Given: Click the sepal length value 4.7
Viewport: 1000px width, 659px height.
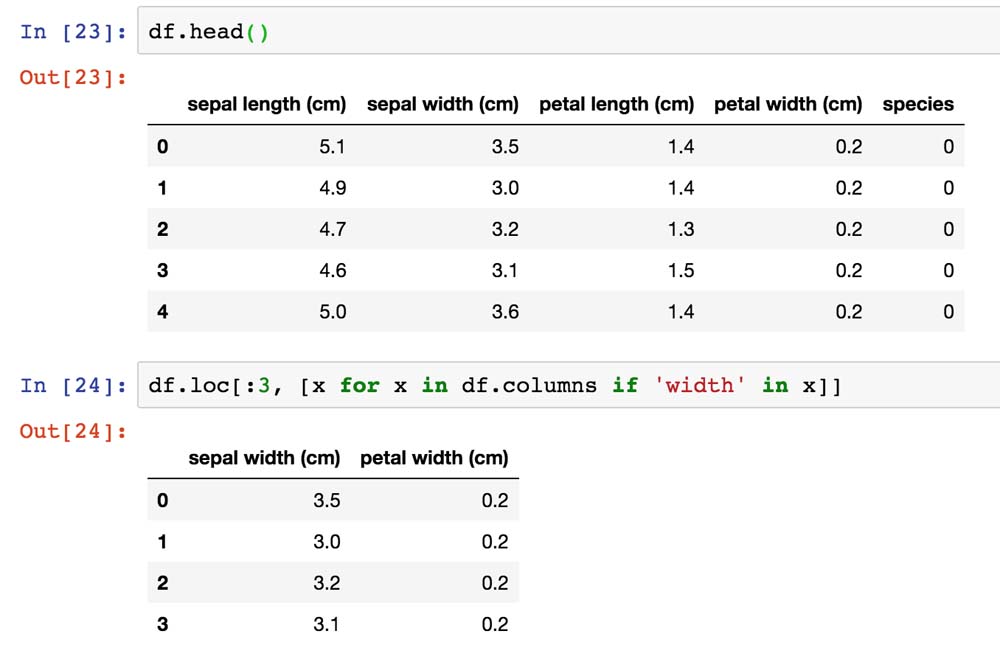Looking at the screenshot, I should click(x=332, y=229).
